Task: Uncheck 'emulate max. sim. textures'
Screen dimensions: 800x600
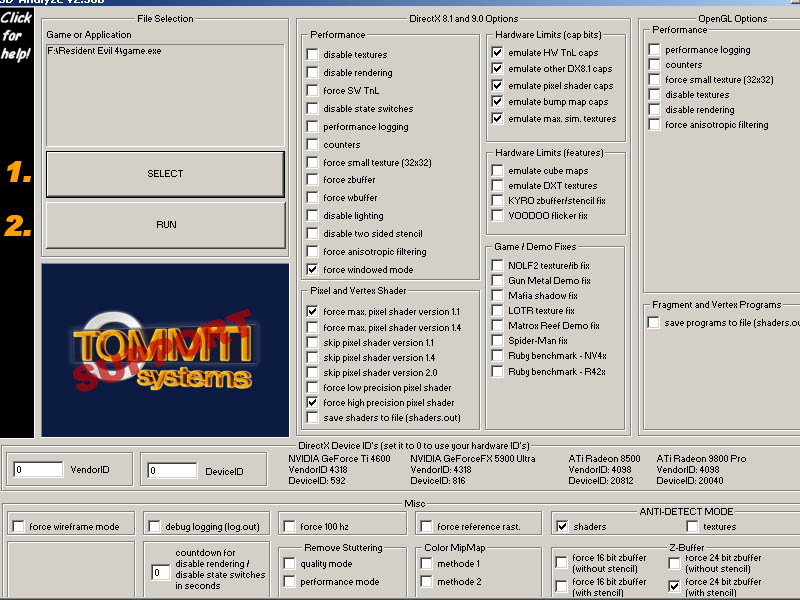Action: [x=497, y=118]
